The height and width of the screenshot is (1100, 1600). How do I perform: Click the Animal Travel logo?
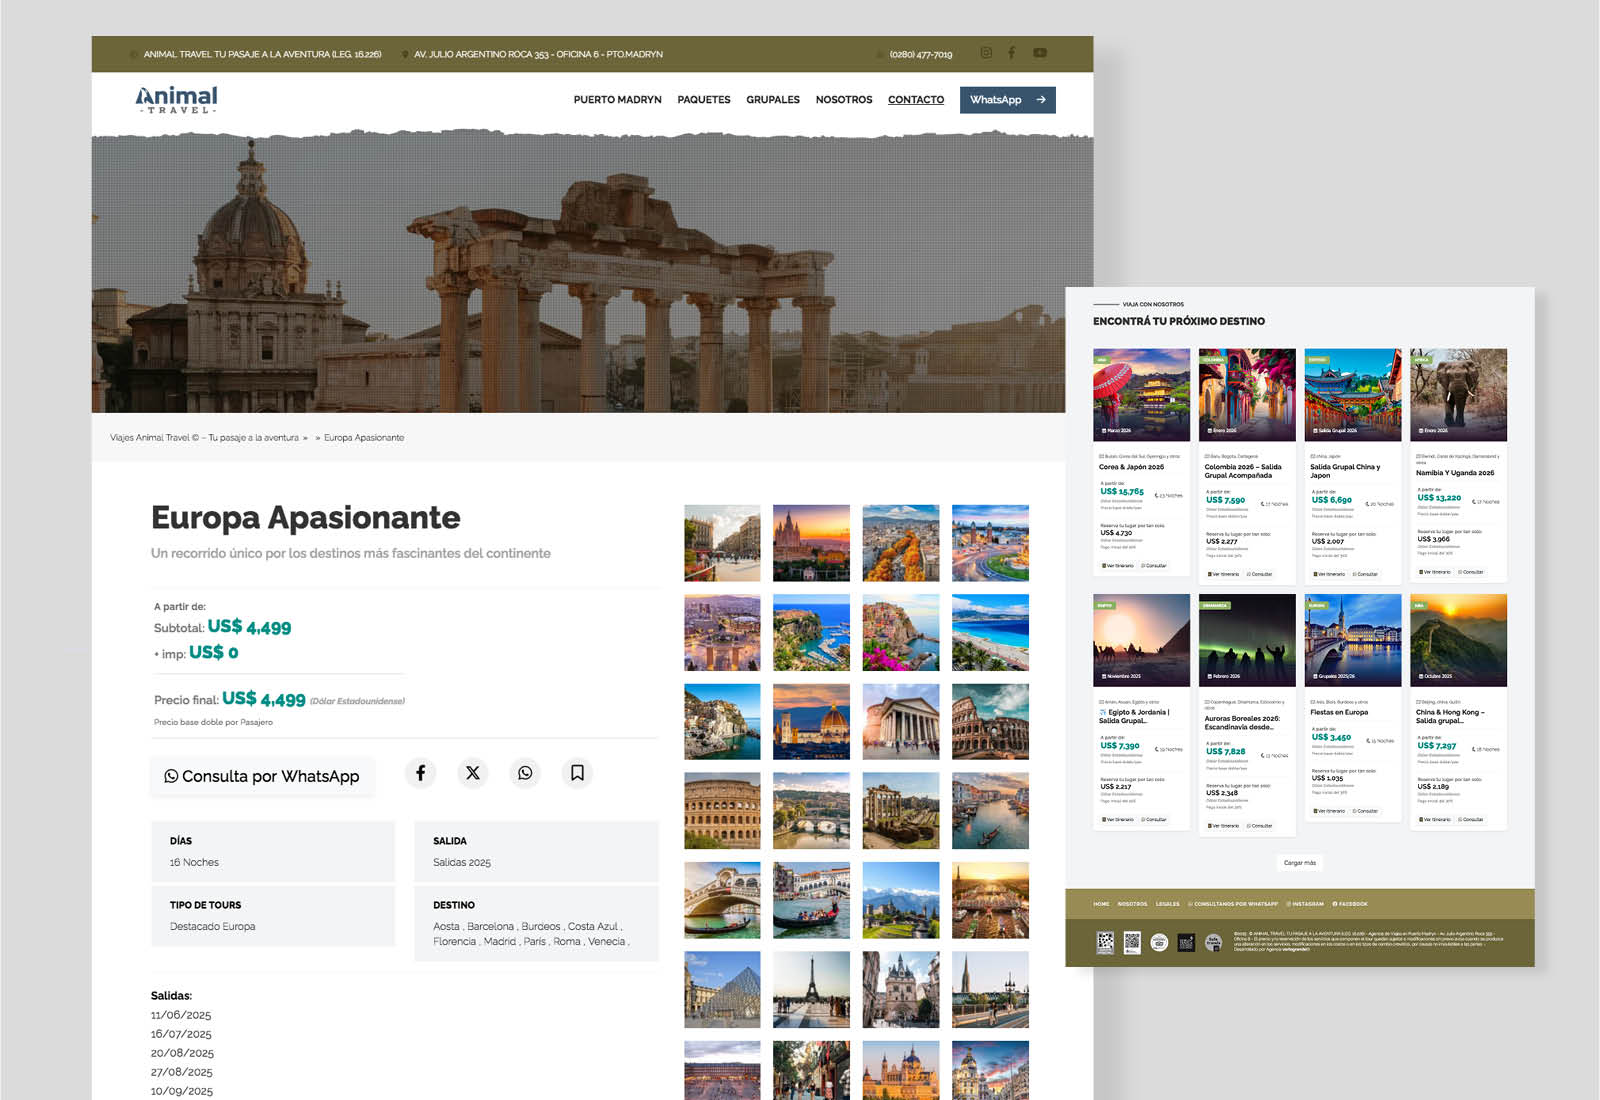tap(177, 99)
